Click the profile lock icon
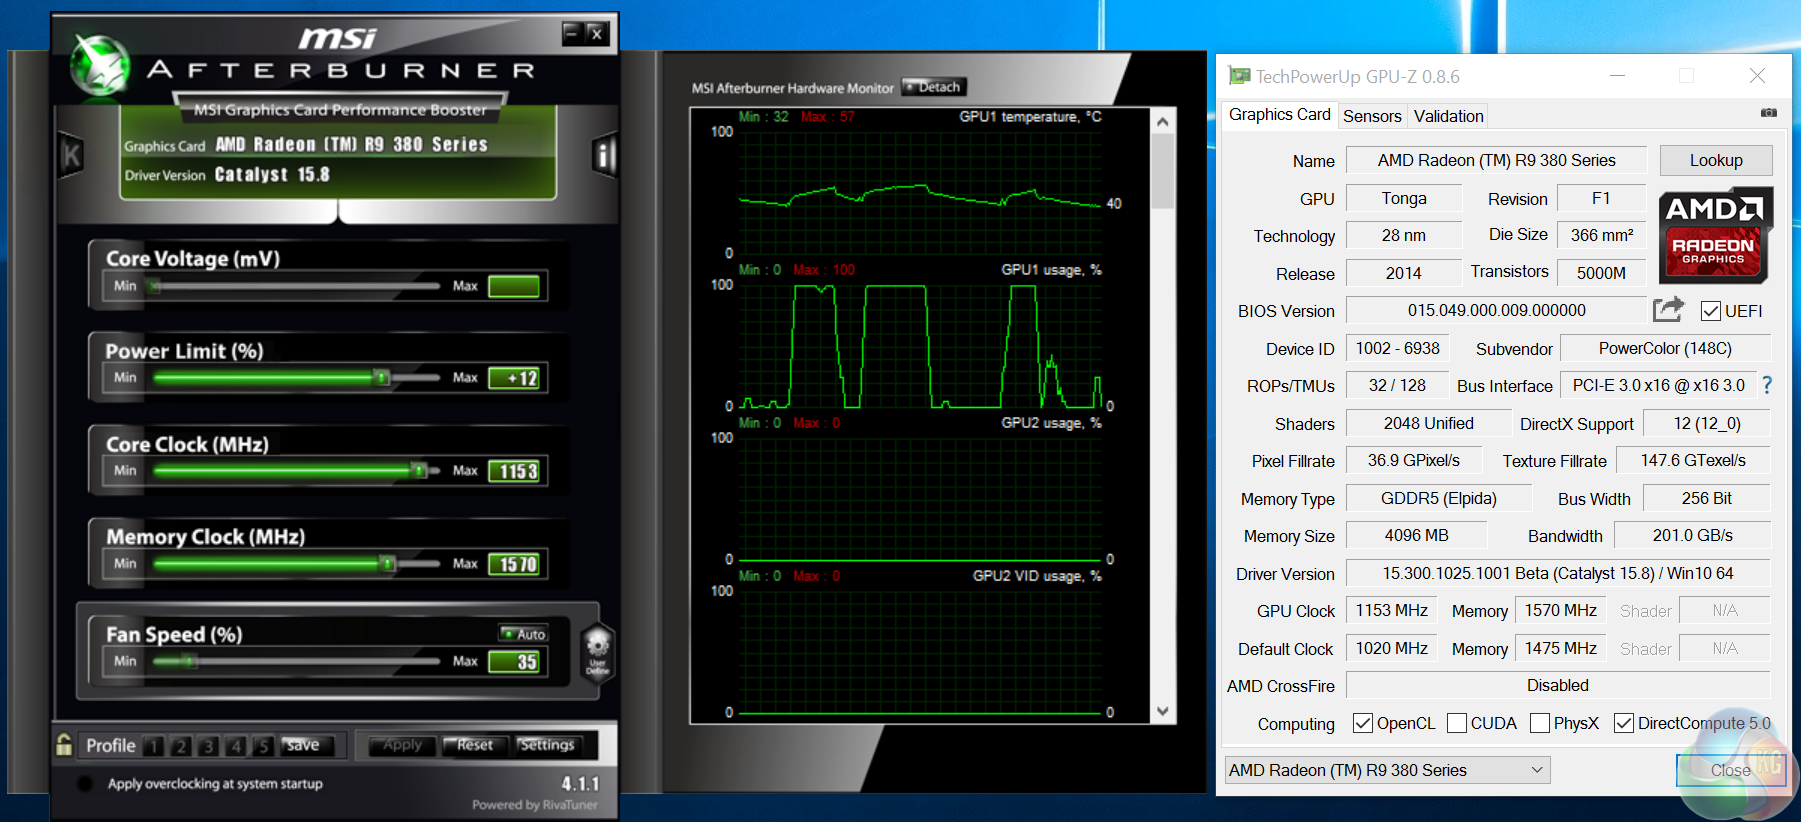This screenshot has width=1801, height=822. pyautogui.click(x=64, y=745)
